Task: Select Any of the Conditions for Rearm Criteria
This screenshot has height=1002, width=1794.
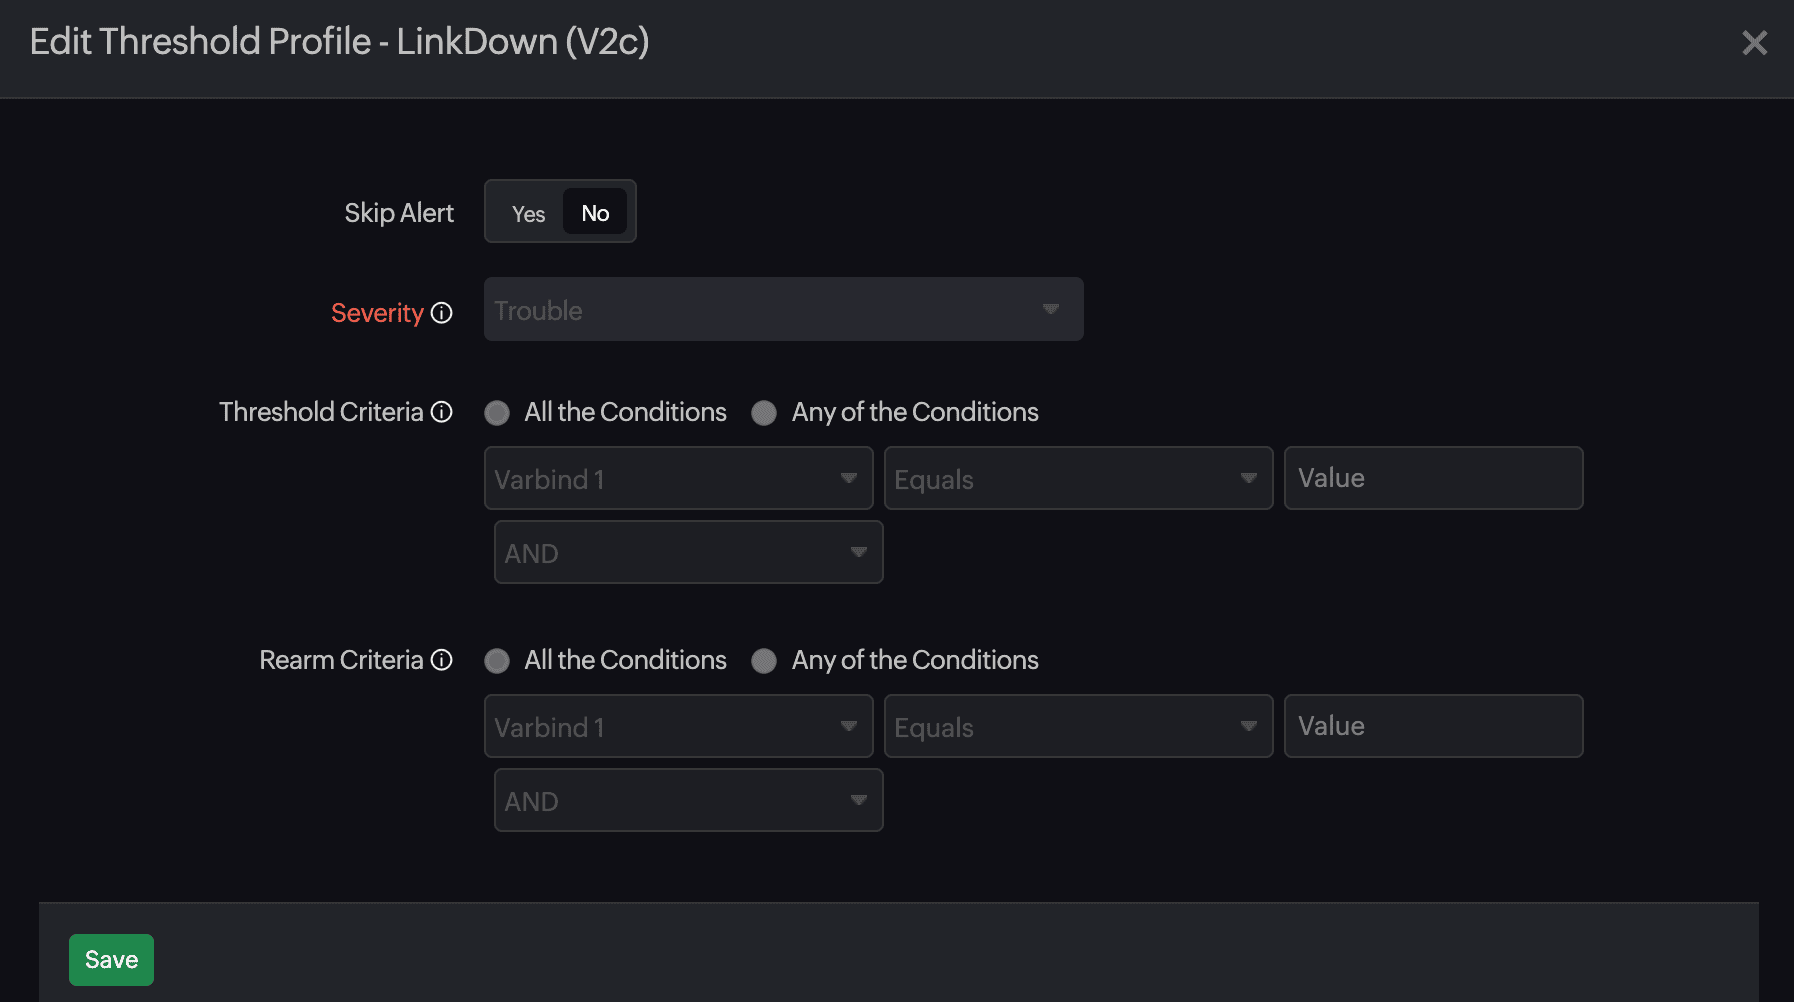Action: (764, 661)
